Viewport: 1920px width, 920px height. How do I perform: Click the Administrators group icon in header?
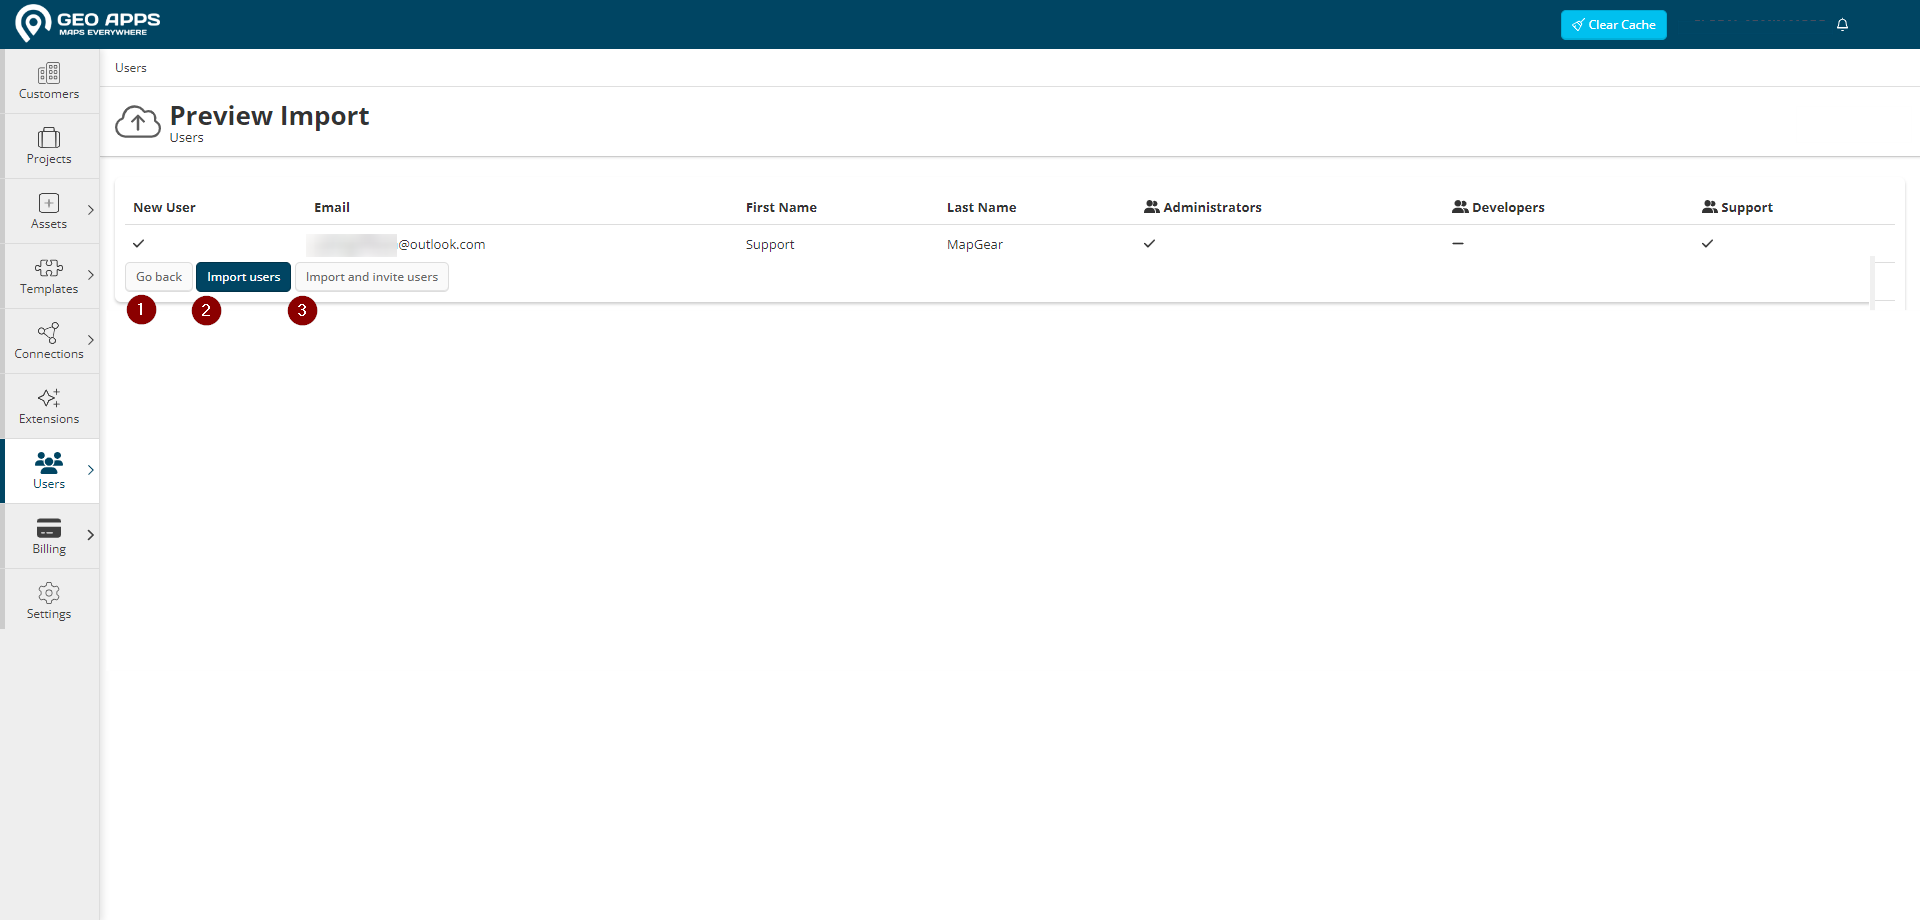coord(1152,207)
